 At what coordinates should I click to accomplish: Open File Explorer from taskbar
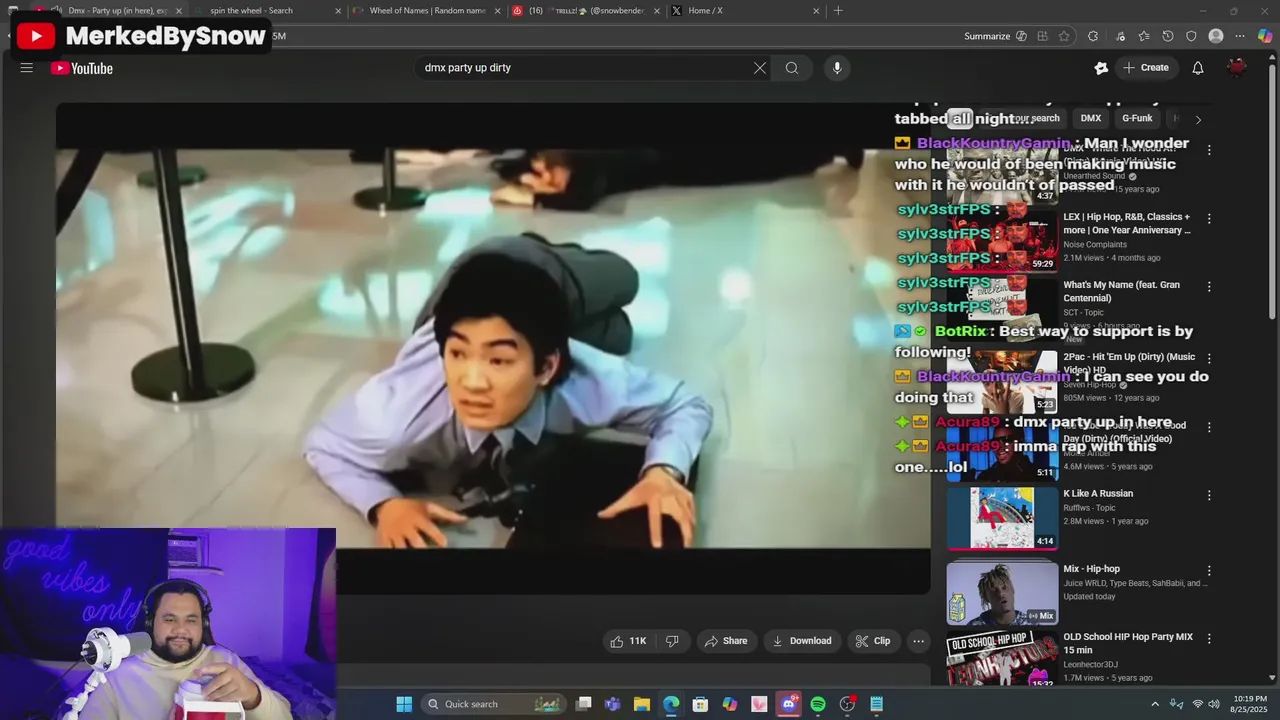(642, 704)
